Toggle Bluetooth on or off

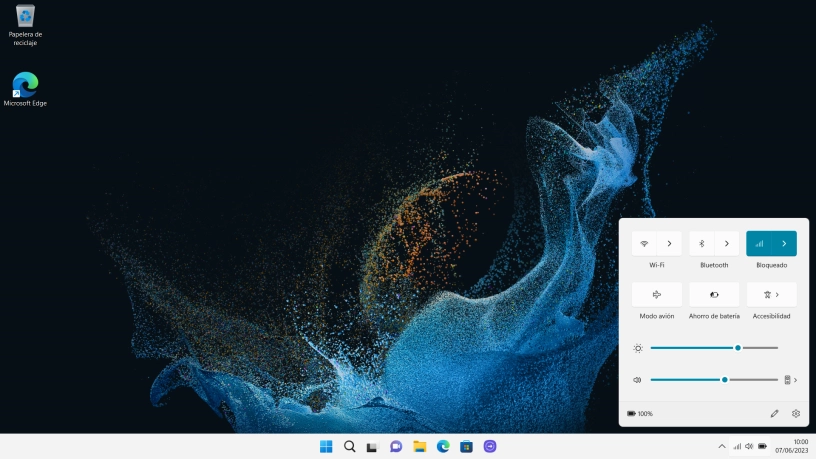tap(702, 244)
